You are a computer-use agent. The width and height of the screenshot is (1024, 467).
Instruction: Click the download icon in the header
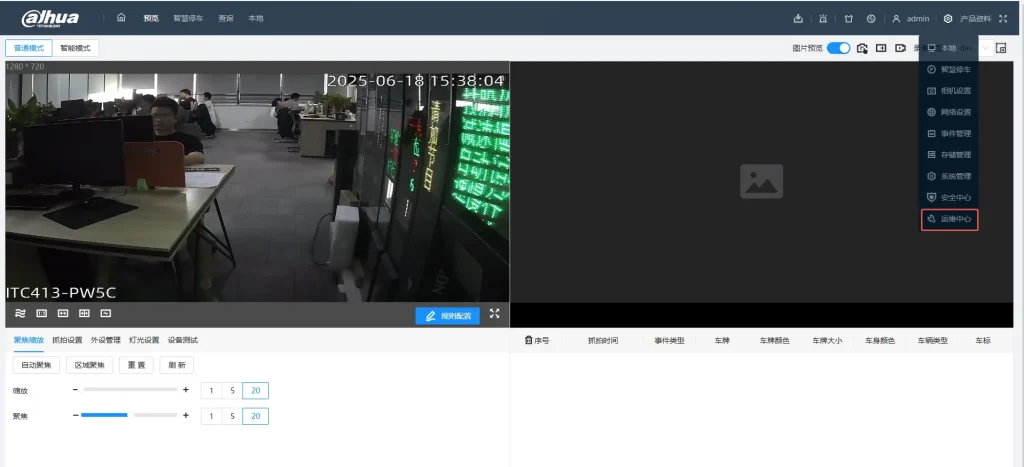(x=798, y=18)
